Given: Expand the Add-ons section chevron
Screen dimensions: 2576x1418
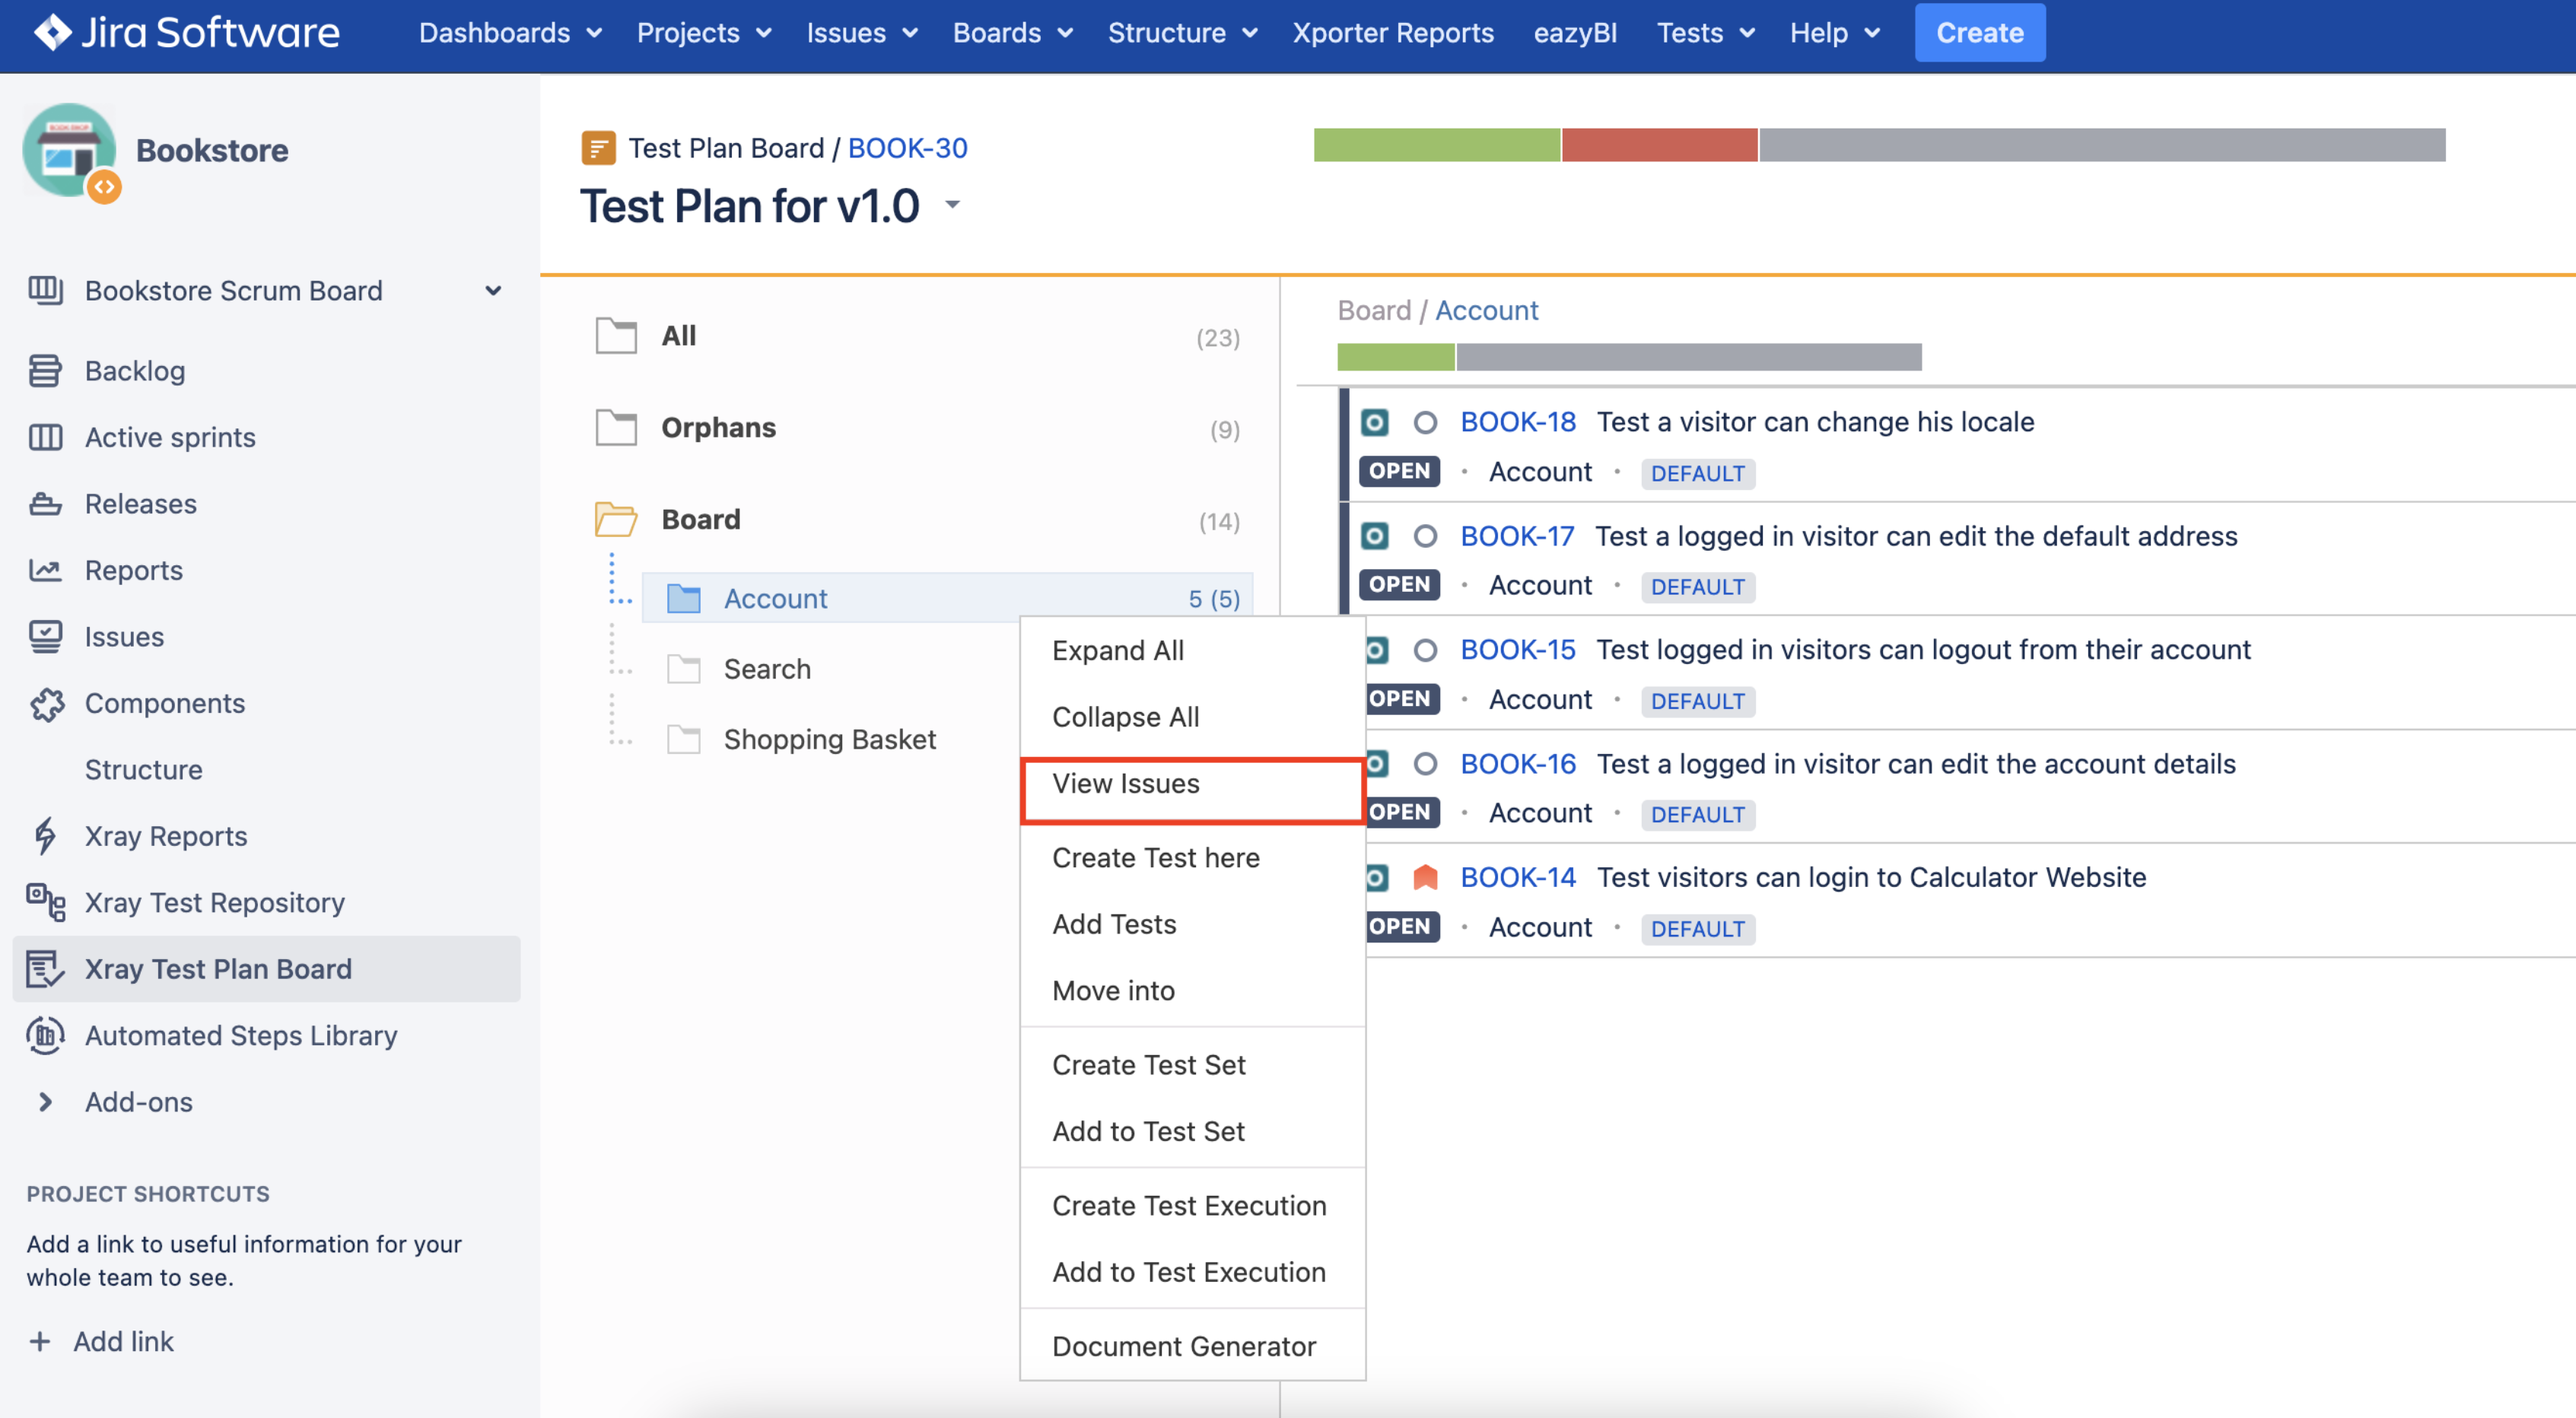Looking at the screenshot, I should point(45,1102).
